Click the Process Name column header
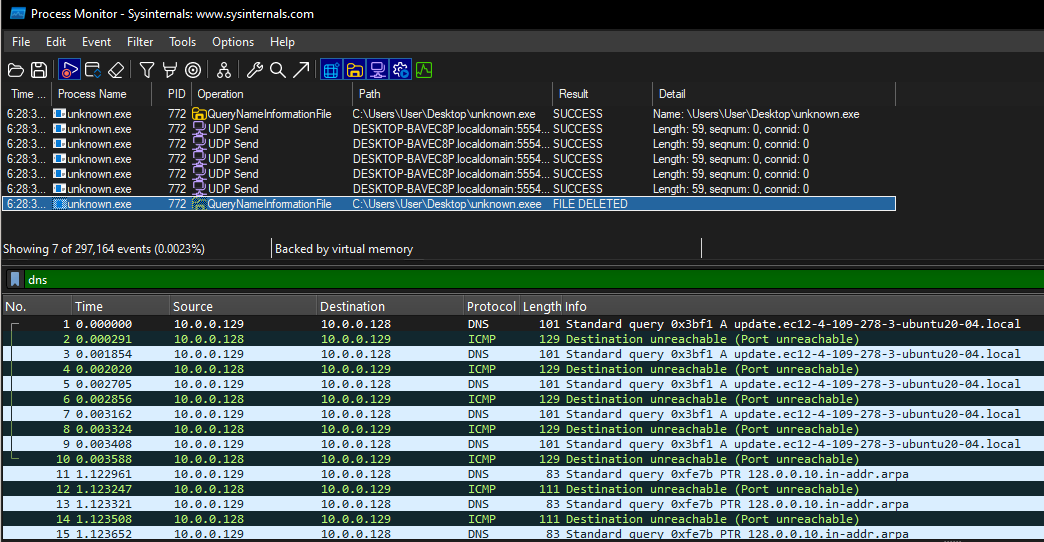This screenshot has height=542, width=1044. point(92,94)
